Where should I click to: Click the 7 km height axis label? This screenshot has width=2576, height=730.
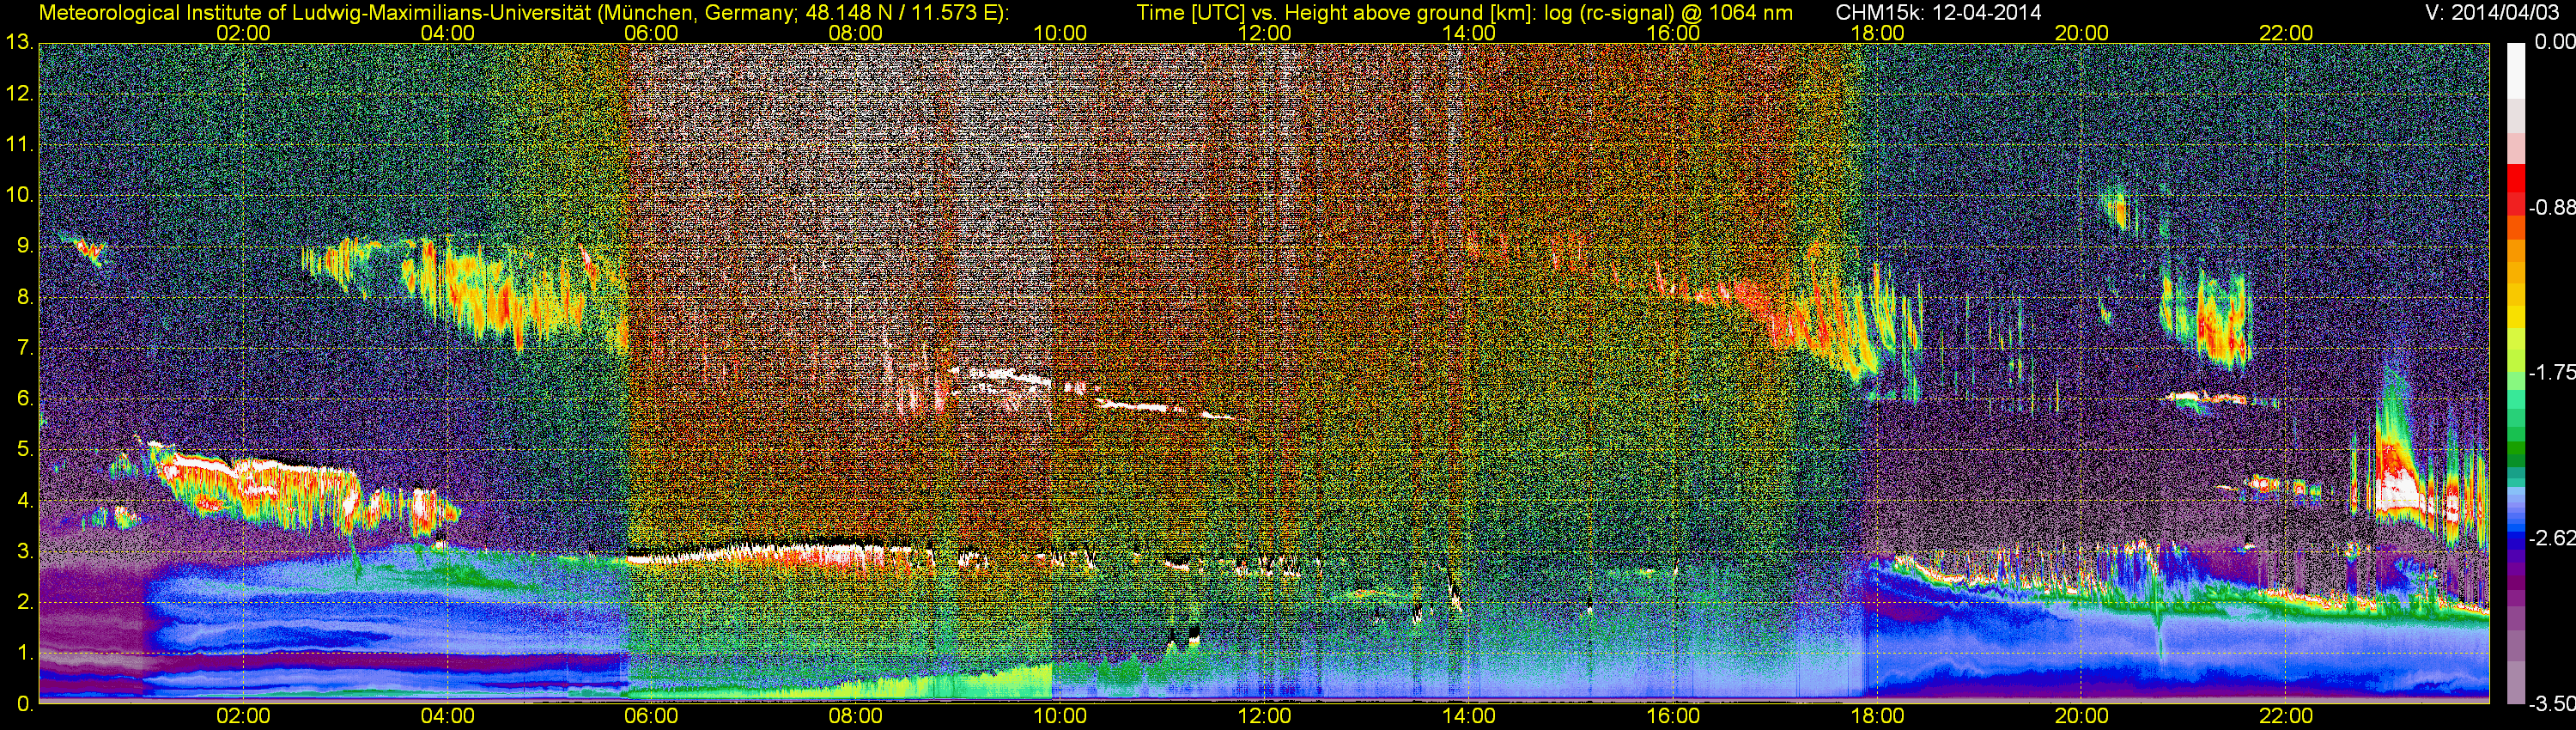[x=24, y=348]
